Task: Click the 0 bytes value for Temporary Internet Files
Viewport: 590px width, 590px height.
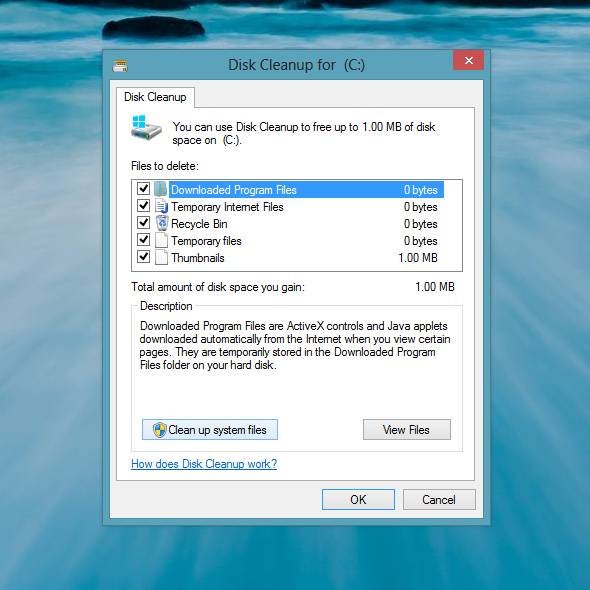Action: (x=421, y=207)
